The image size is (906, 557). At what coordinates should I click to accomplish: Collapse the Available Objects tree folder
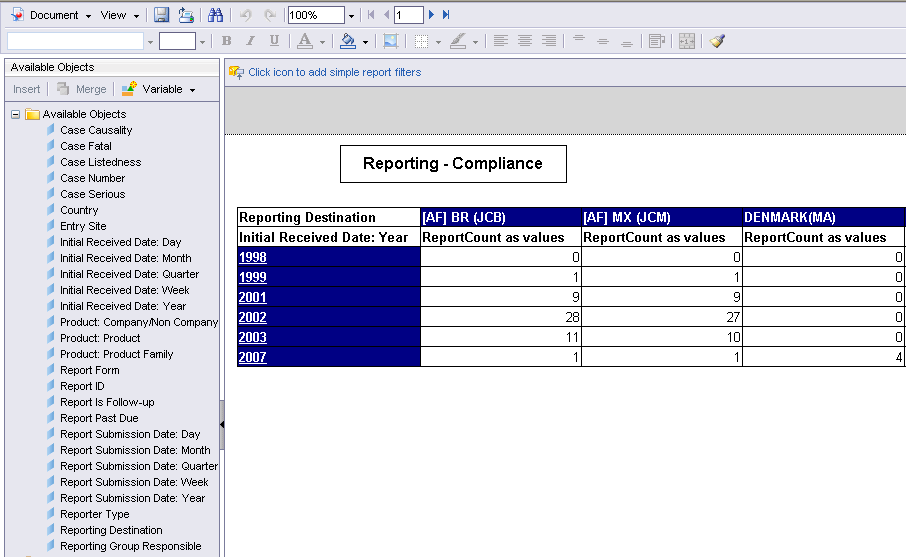tap(16, 114)
